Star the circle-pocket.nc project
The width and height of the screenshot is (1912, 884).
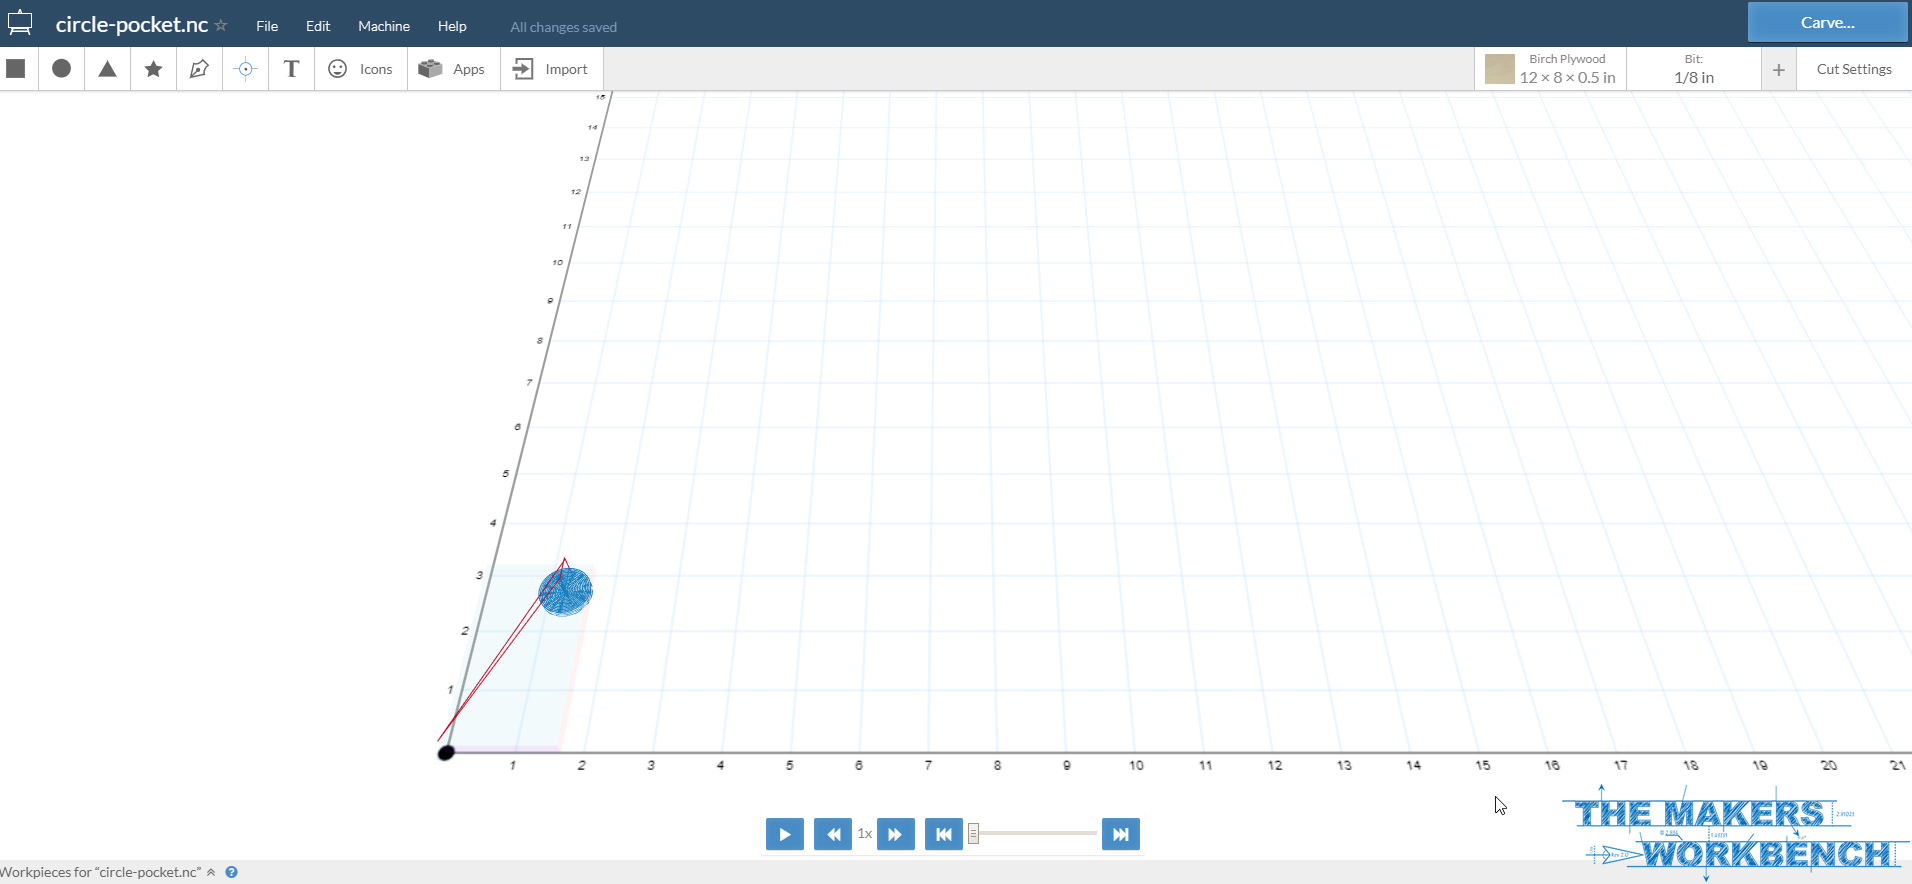coord(222,25)
